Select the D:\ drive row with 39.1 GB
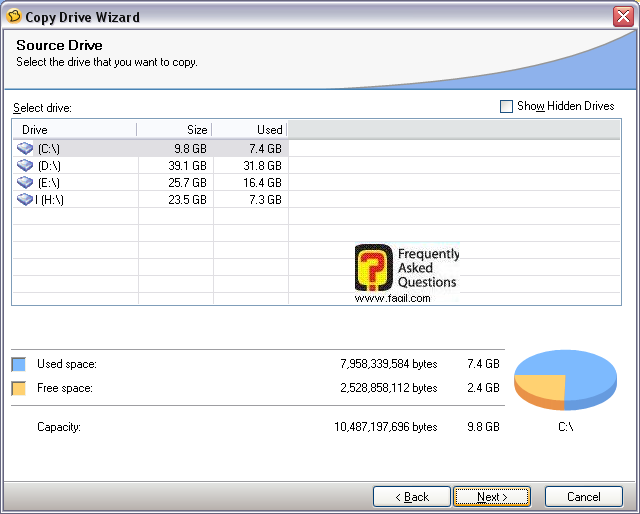Viewport: 640px width, 514px height. coord(150,165)
